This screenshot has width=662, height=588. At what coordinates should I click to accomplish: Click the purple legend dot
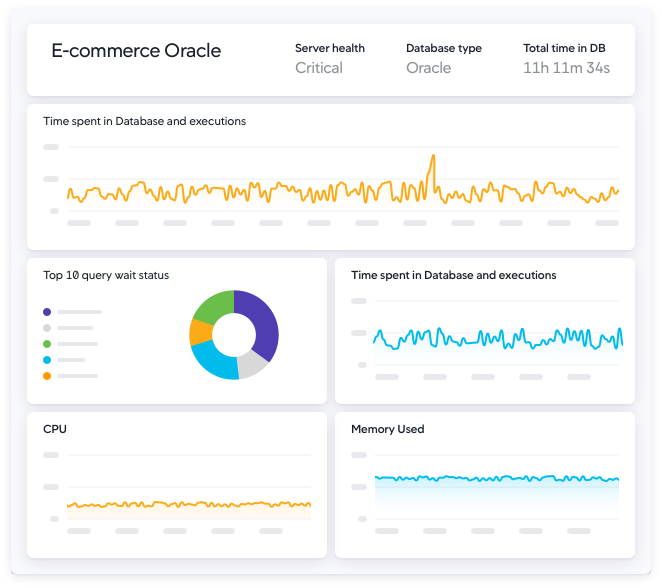47,312
